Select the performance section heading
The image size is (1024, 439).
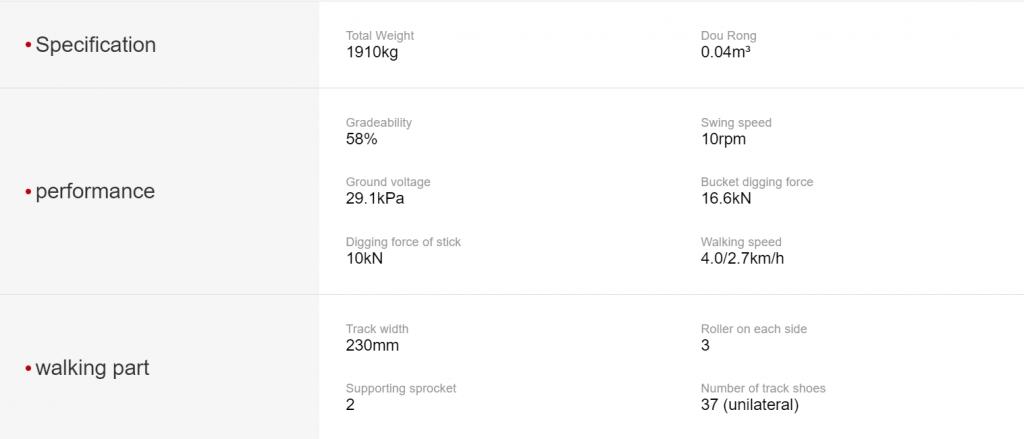pyautogui.click(x=95, y=191)
